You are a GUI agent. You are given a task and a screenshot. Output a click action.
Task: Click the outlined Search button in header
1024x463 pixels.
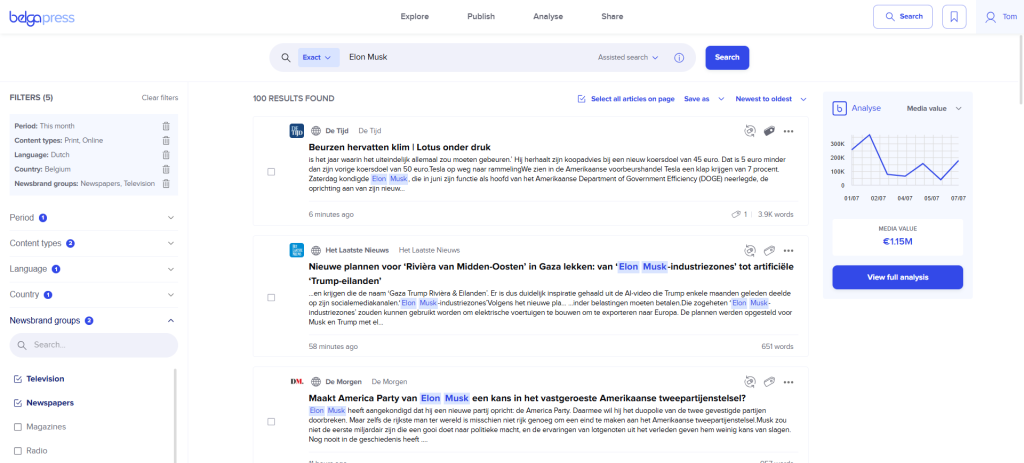pyautogui.click(x=903, y=17)
